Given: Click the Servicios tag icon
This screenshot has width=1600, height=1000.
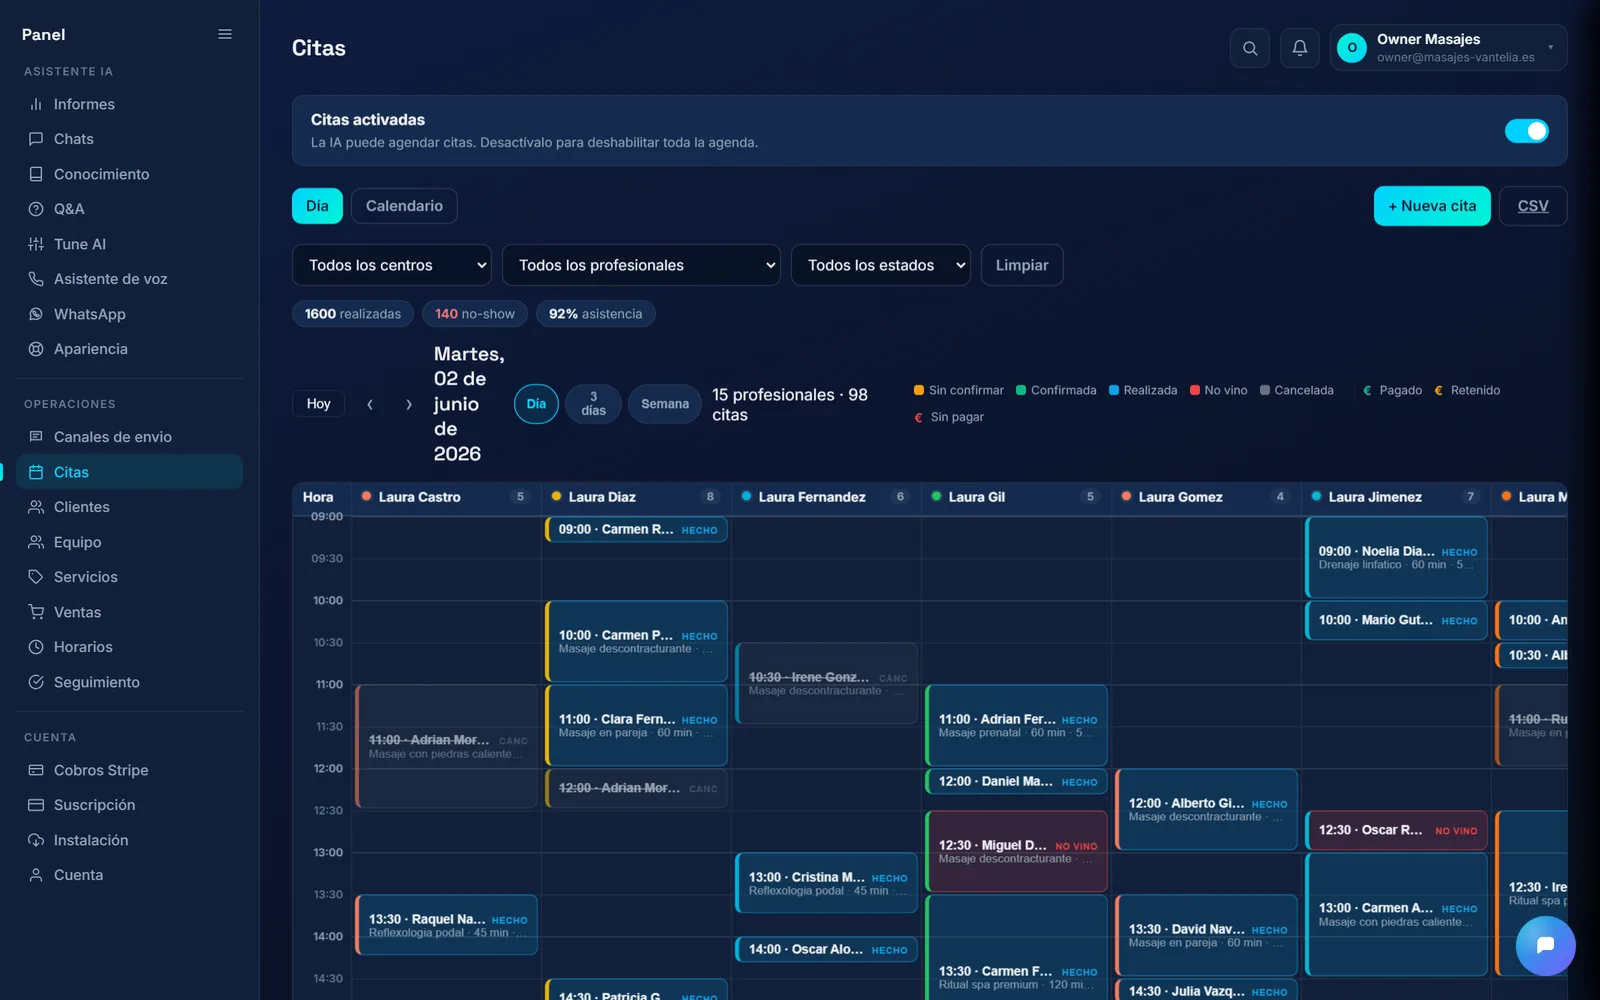Looking at the screenshot, I should [x=36, y=577].
